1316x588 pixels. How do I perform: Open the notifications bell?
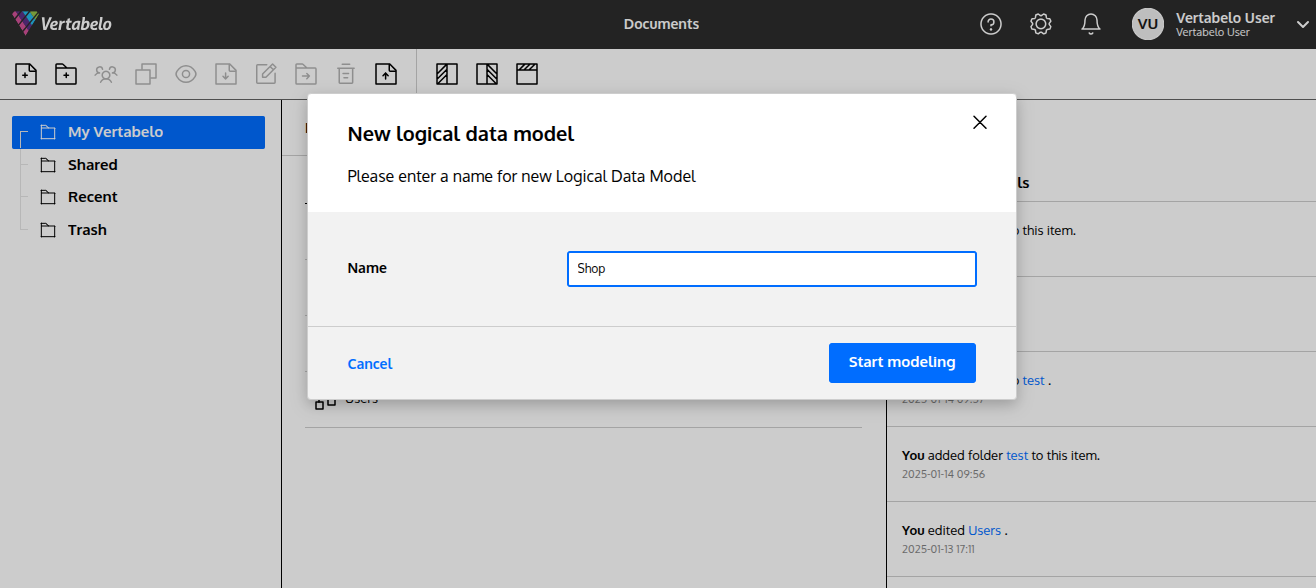coord(1091,23)
